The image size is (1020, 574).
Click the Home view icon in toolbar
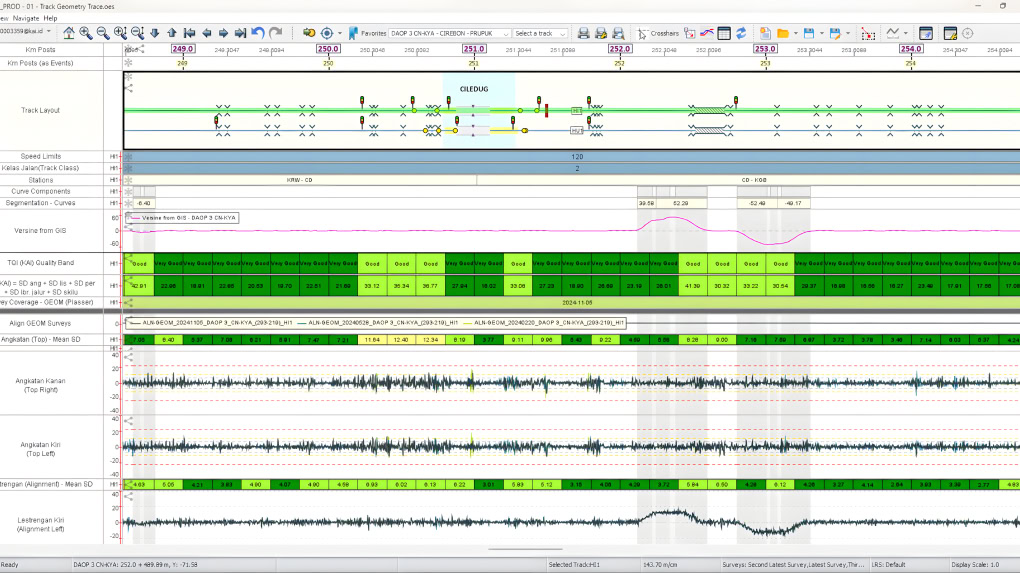[x=69, y=33]
